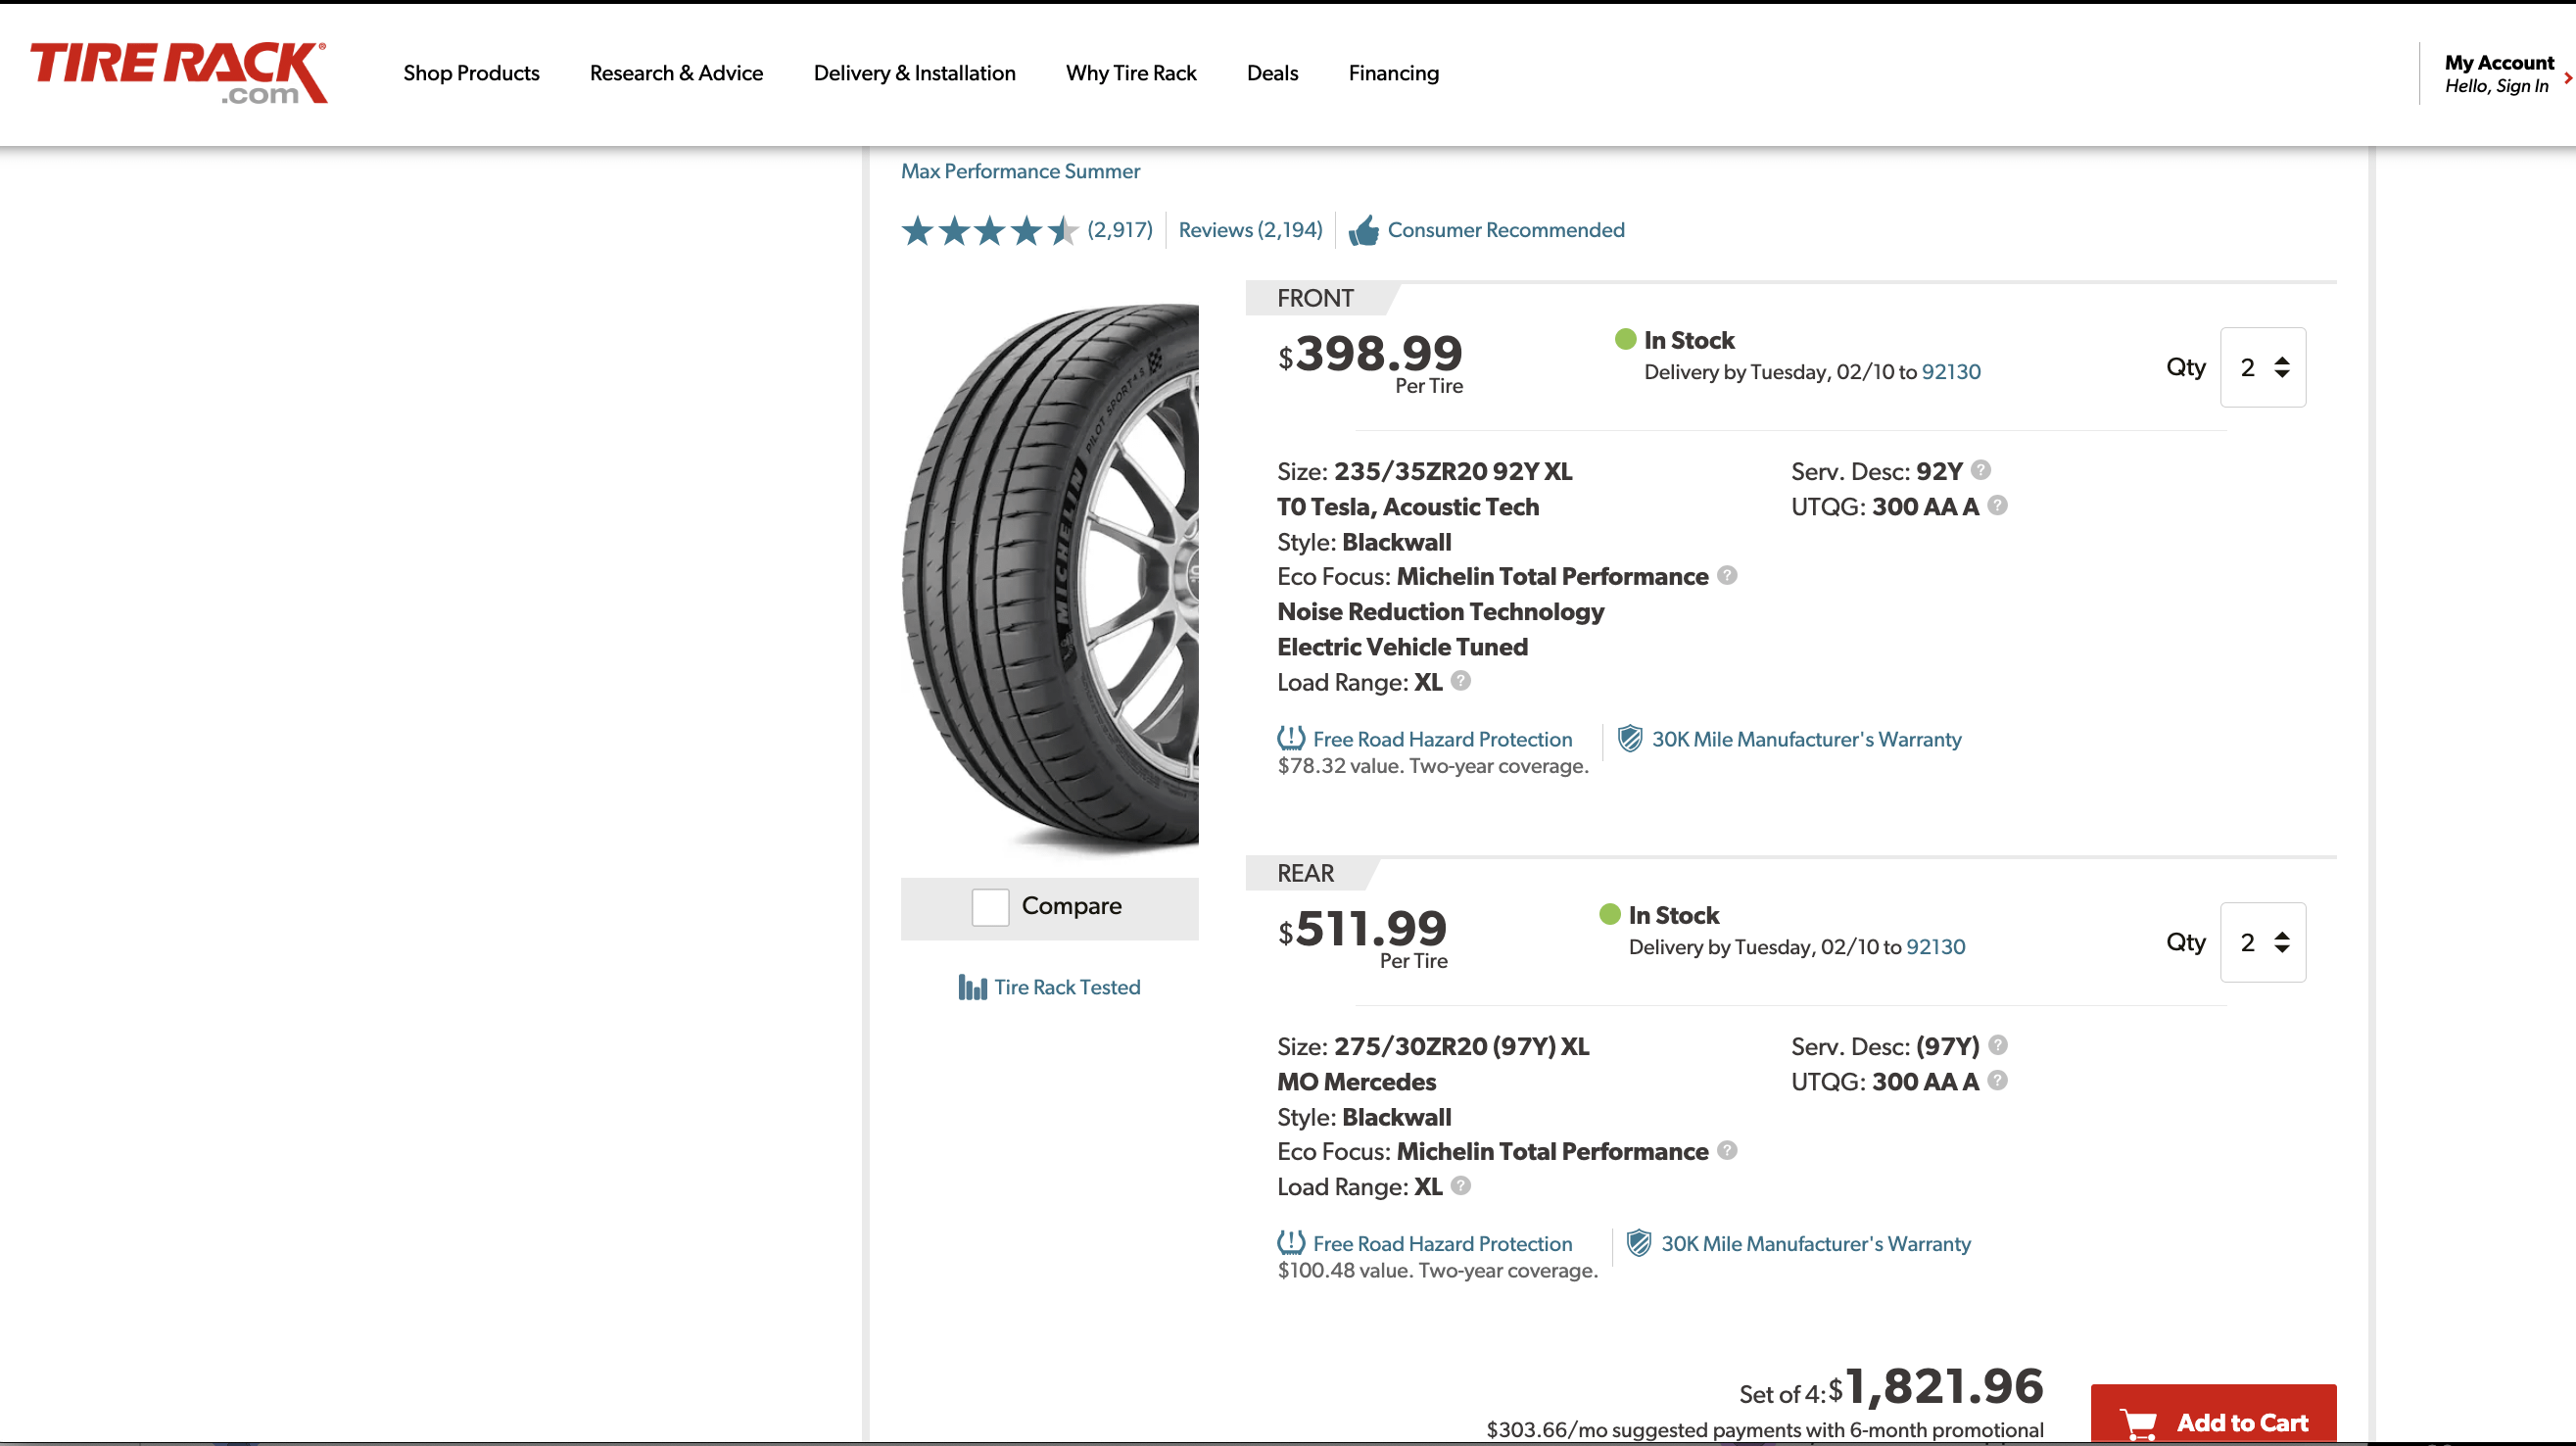Check the Compare checkbox
The image size is (2576, 1446).
coord(990,907)
